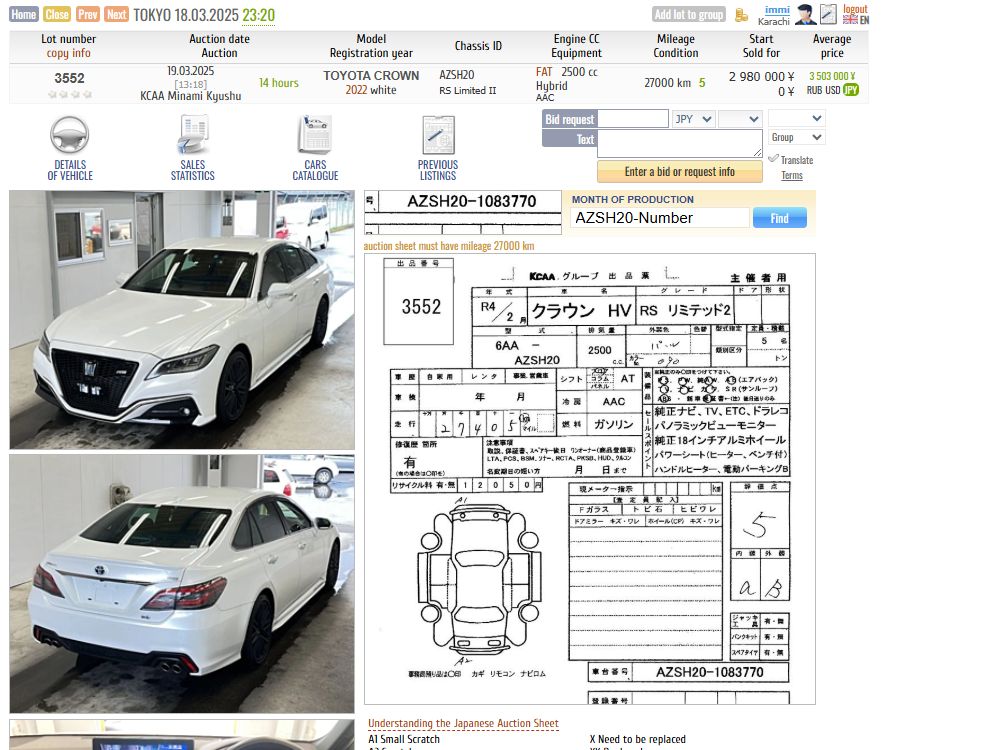The height and width of the screenshot is (750, 1000).
Task: Click the AZSH20-Number production month field
Action: click(659, 218)
